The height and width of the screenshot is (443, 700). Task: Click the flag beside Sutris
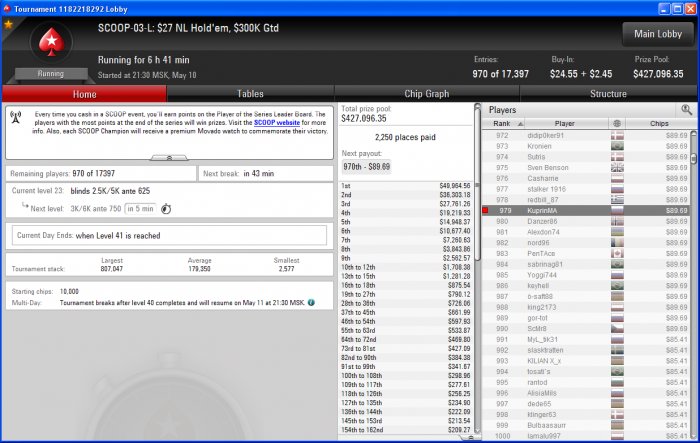[x=617, y=157]
